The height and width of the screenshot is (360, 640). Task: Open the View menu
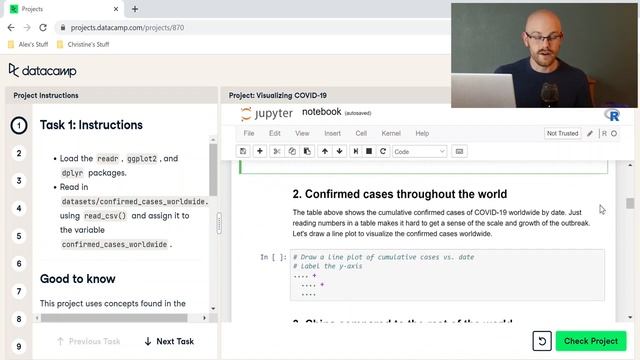point(302,133)
